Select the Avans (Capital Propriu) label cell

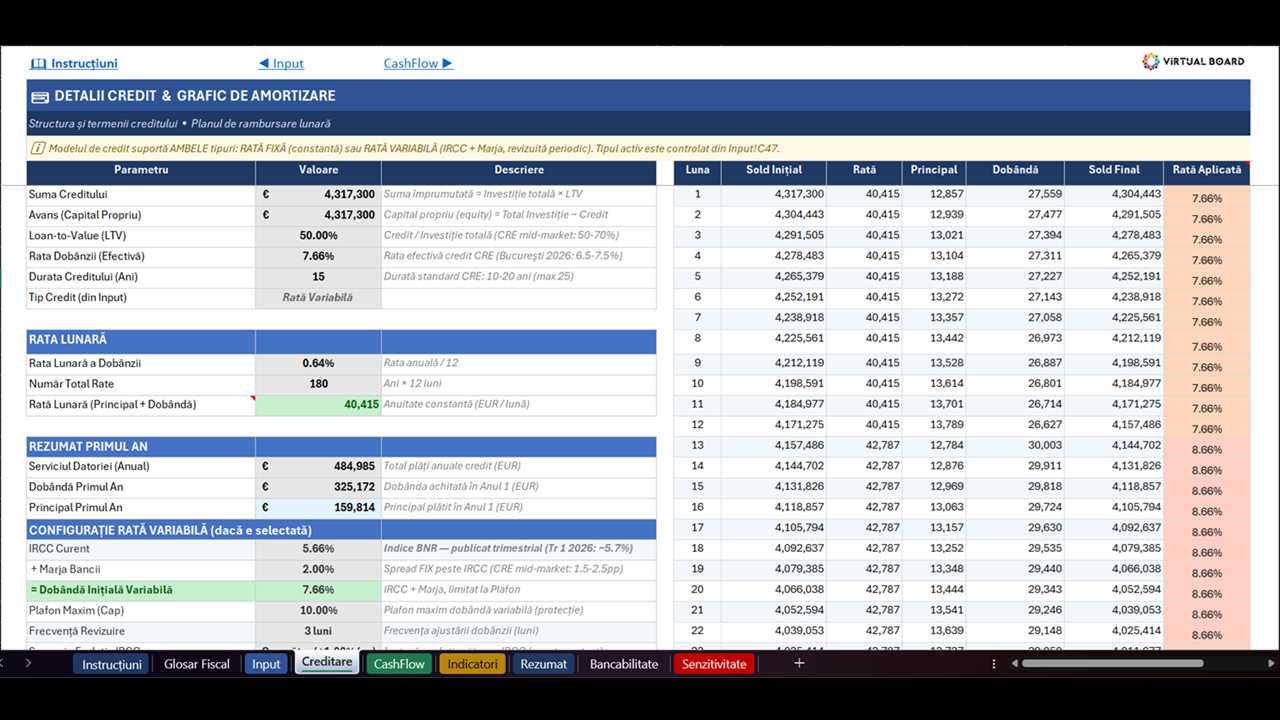pos(141,215)
